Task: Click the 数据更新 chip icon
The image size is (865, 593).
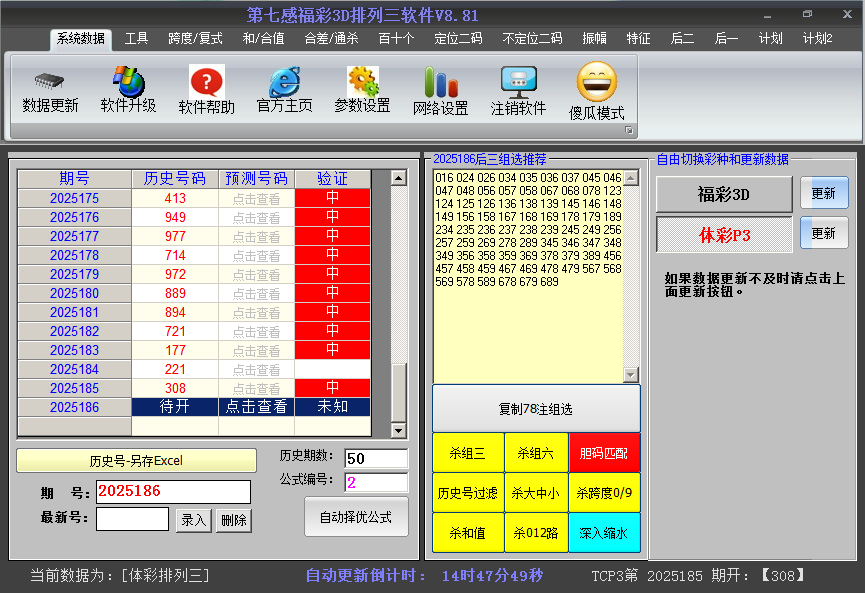Action: [50, 92]
